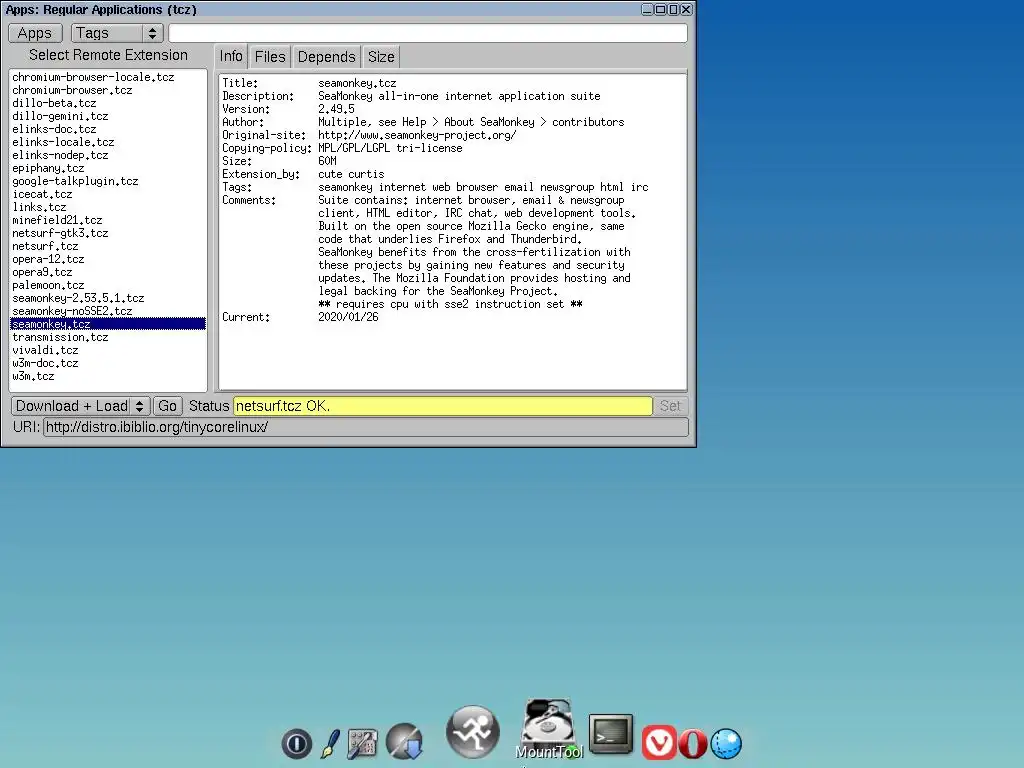Select transmission.tcz extension
The width and height of the screenshot is (1024, 768).
pyautogui.click(x=108, y=338)
